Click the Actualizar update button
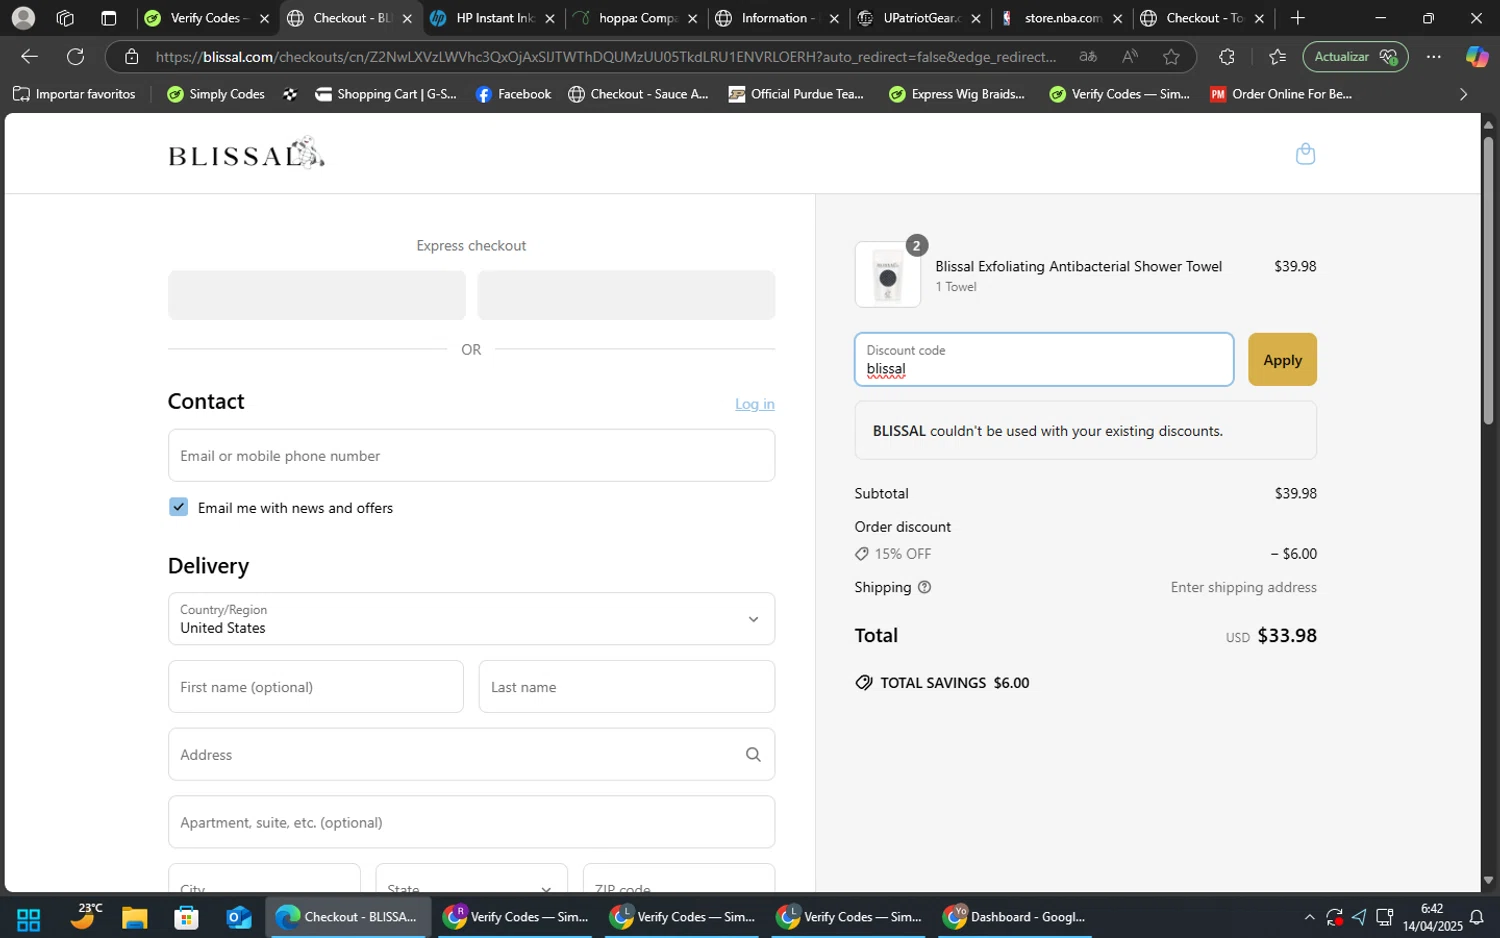 1355,57
